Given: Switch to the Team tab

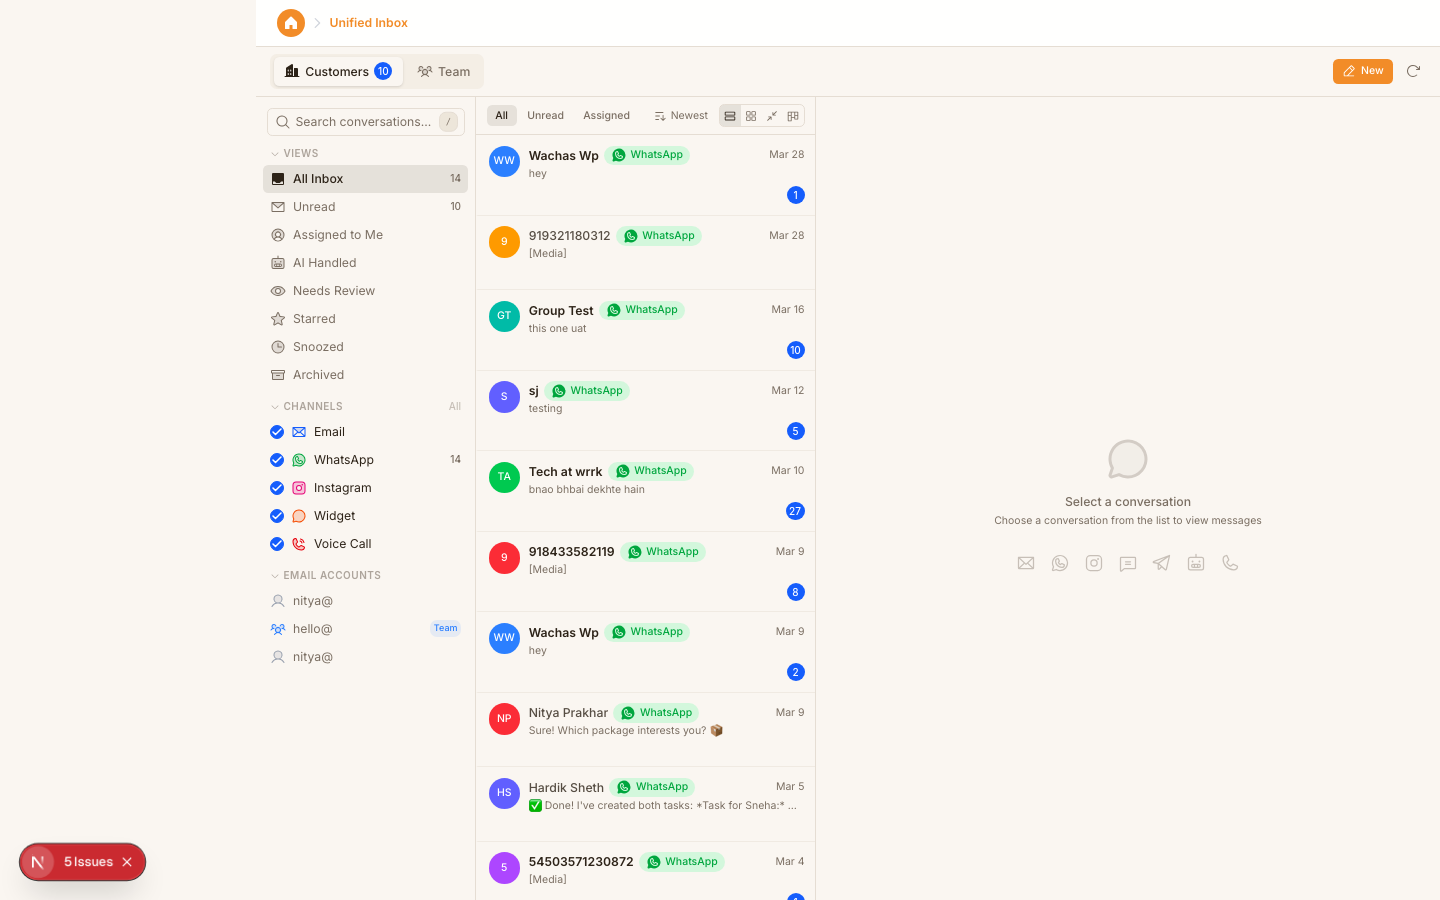Looking at the screenshot, I should (443, 71).
